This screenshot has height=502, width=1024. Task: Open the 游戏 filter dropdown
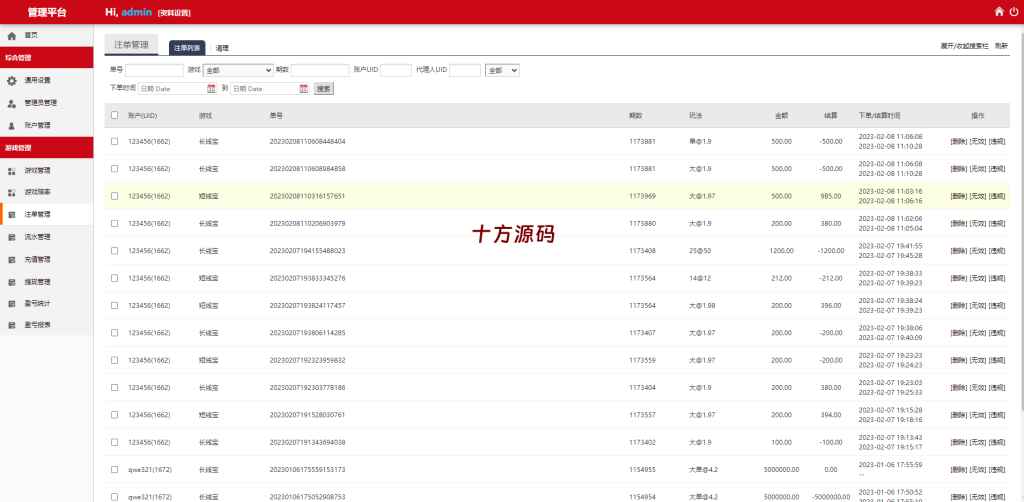[x=238, y=70]
